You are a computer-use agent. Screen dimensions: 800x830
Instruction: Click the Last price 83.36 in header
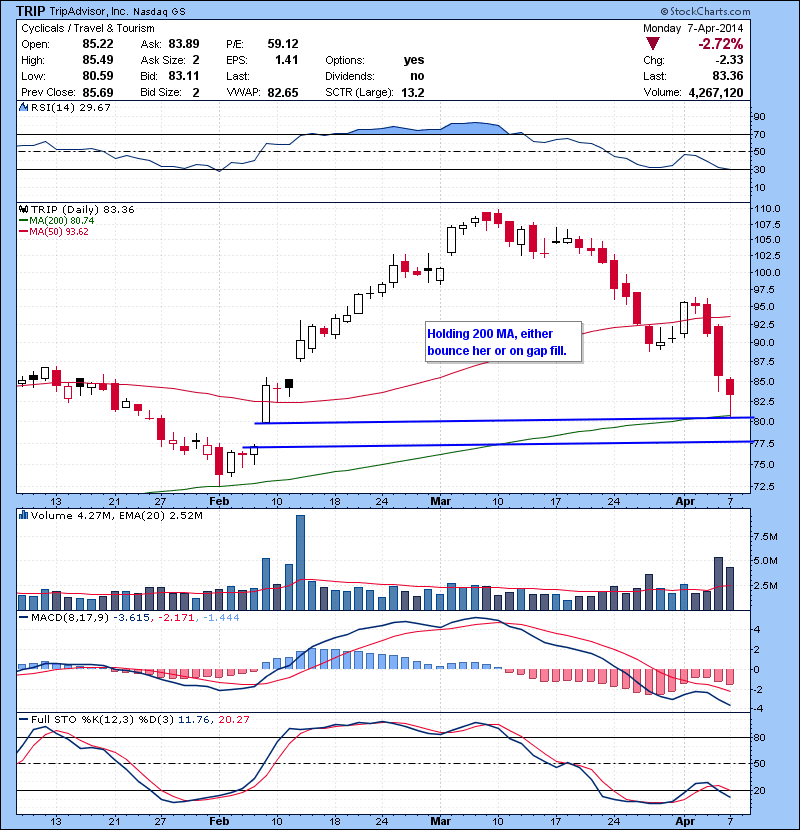[x=728, y=76]
